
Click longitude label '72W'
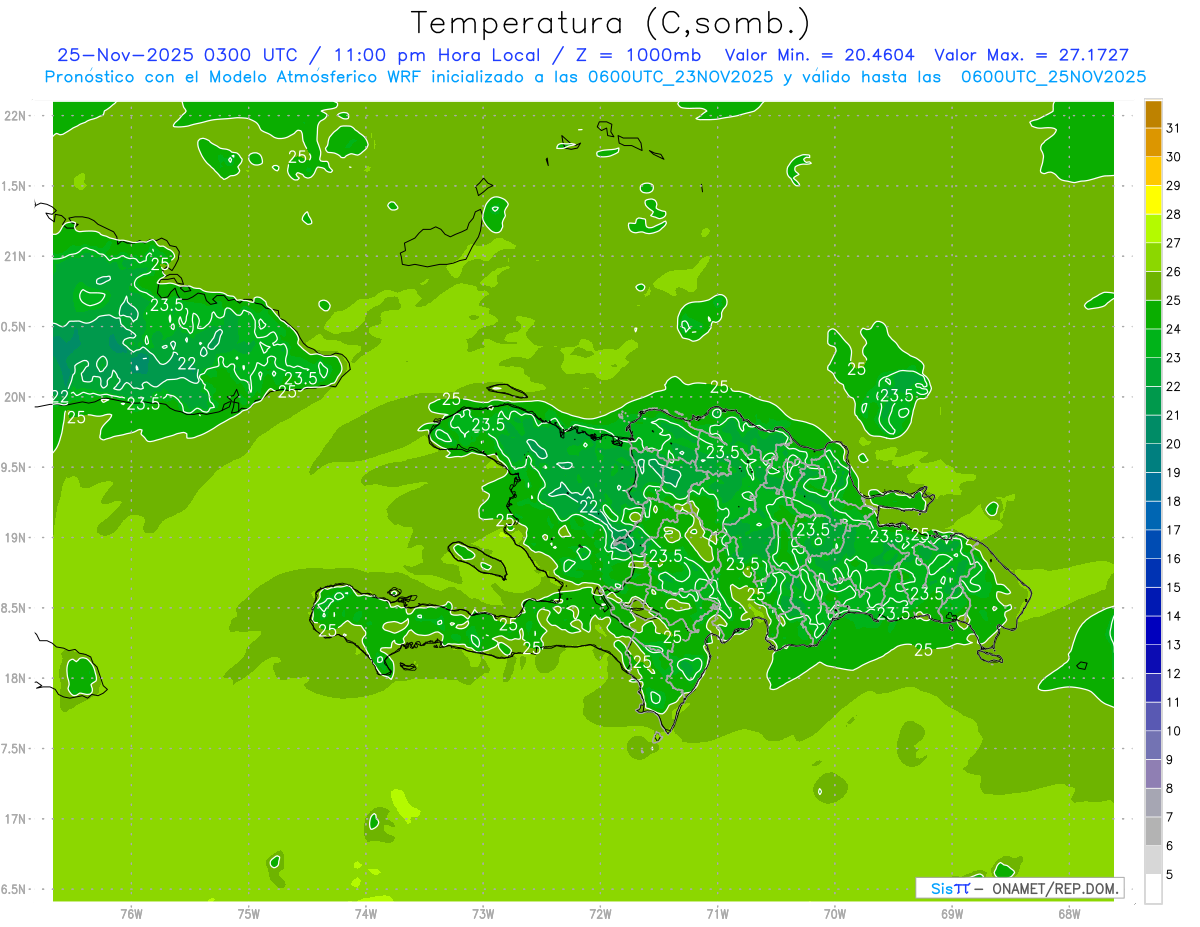coord(601,914)
